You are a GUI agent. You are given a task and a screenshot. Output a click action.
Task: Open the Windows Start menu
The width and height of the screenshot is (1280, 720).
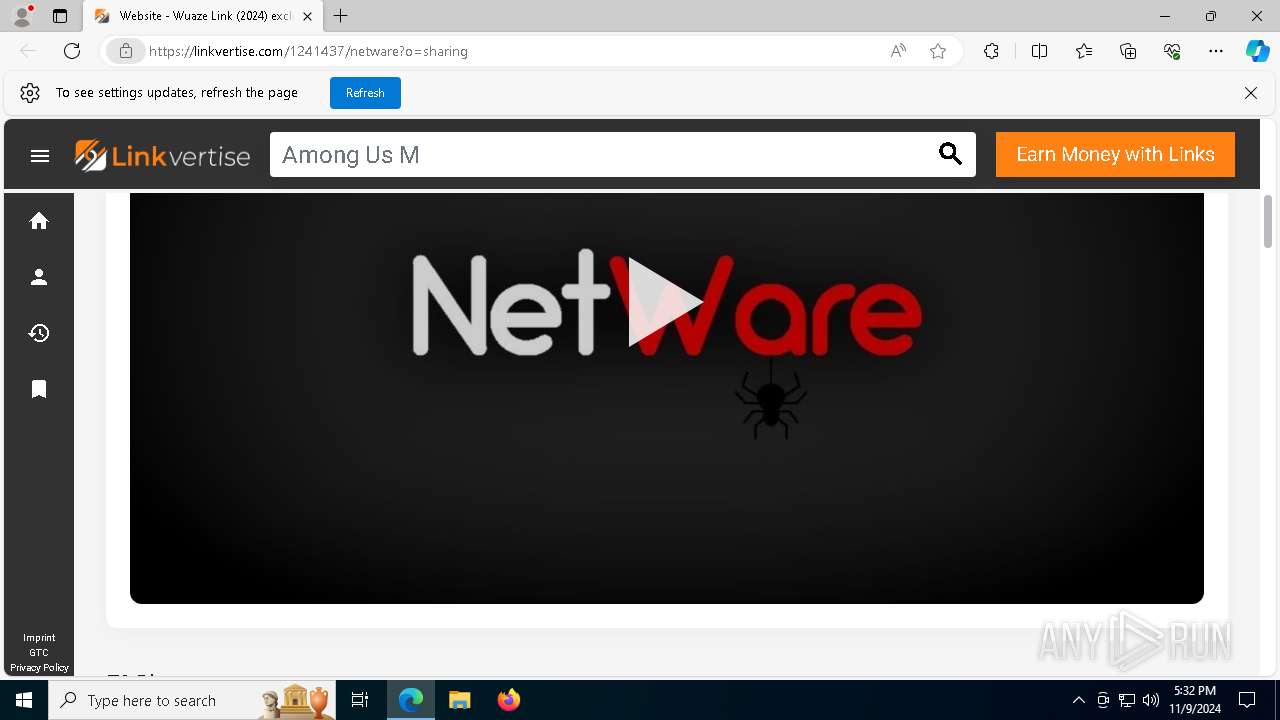point(24,700)
